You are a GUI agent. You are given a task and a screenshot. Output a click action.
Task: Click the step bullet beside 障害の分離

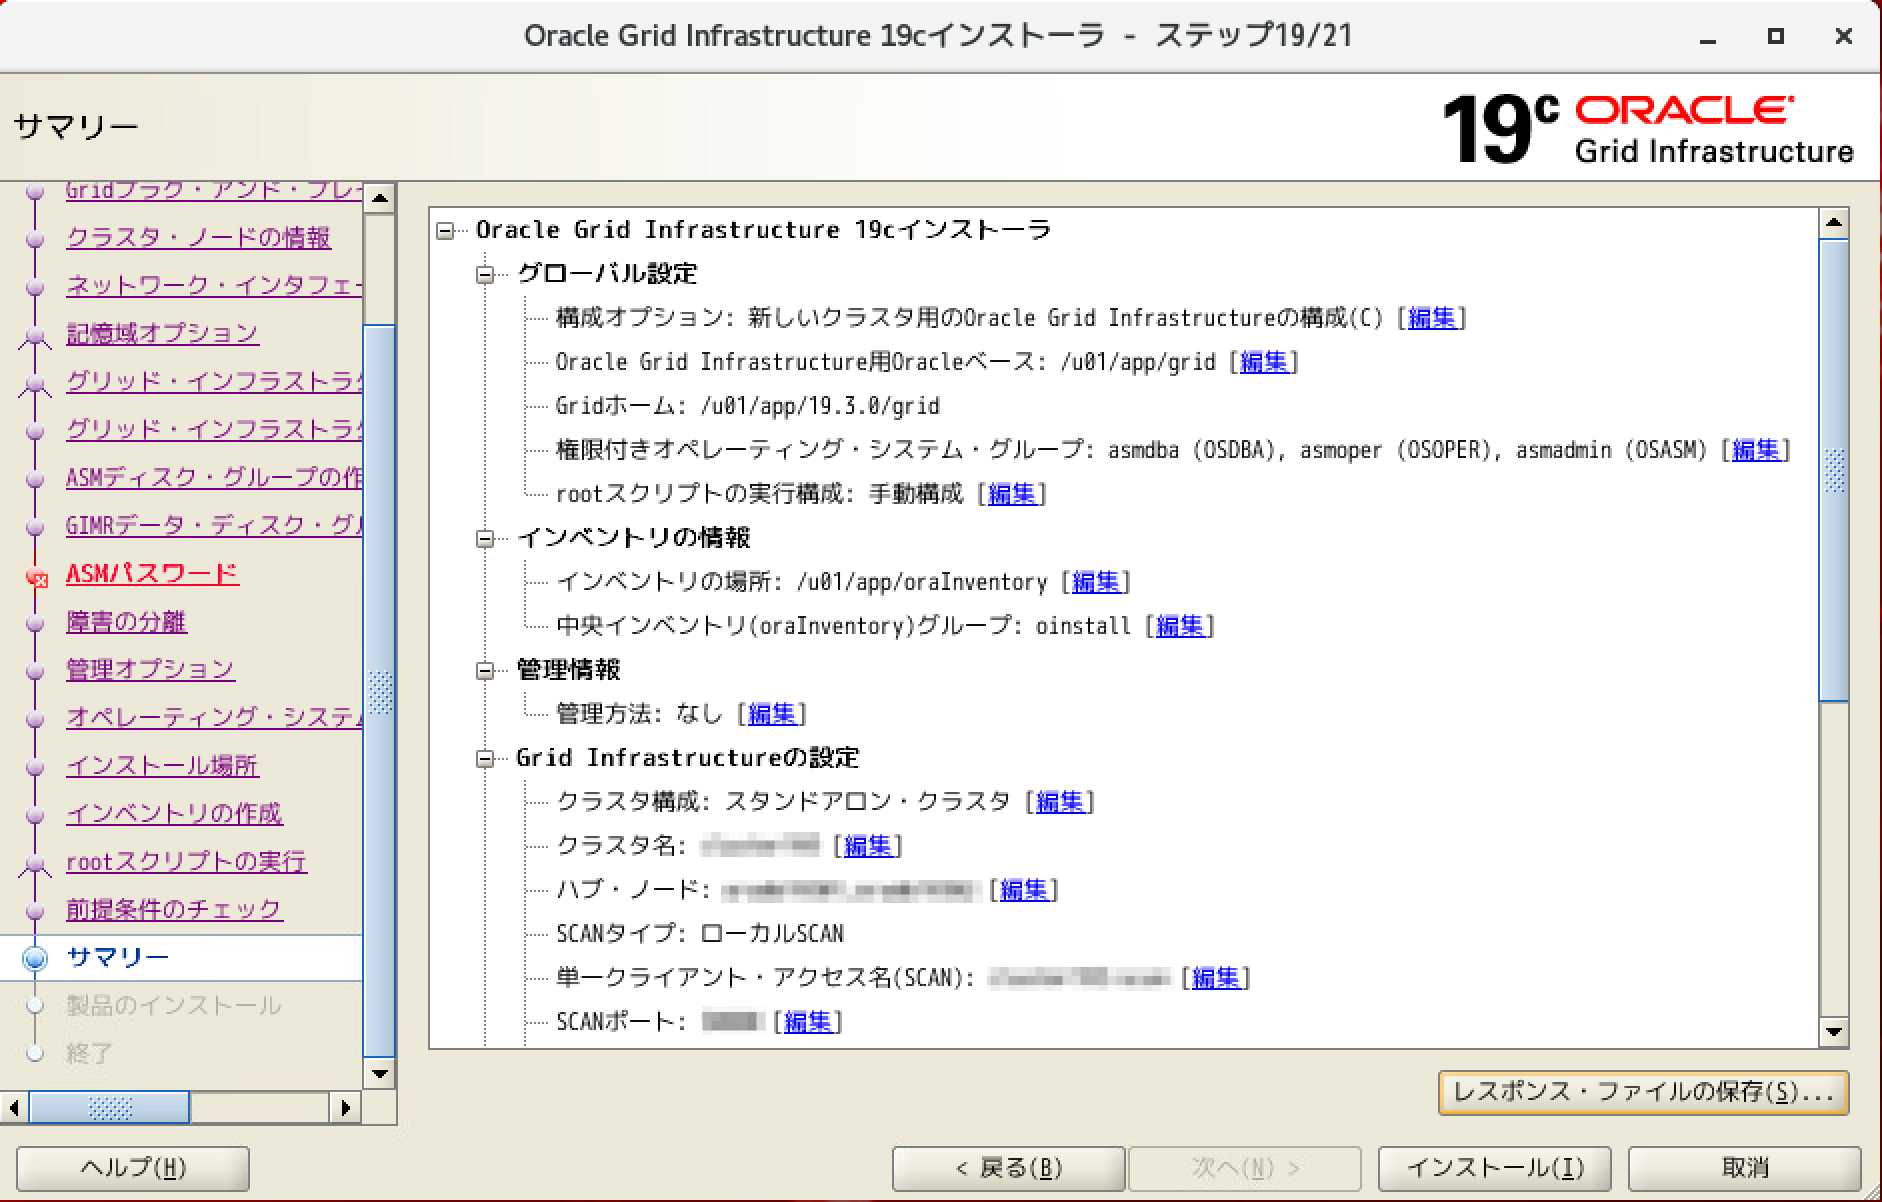pos(36,623)
